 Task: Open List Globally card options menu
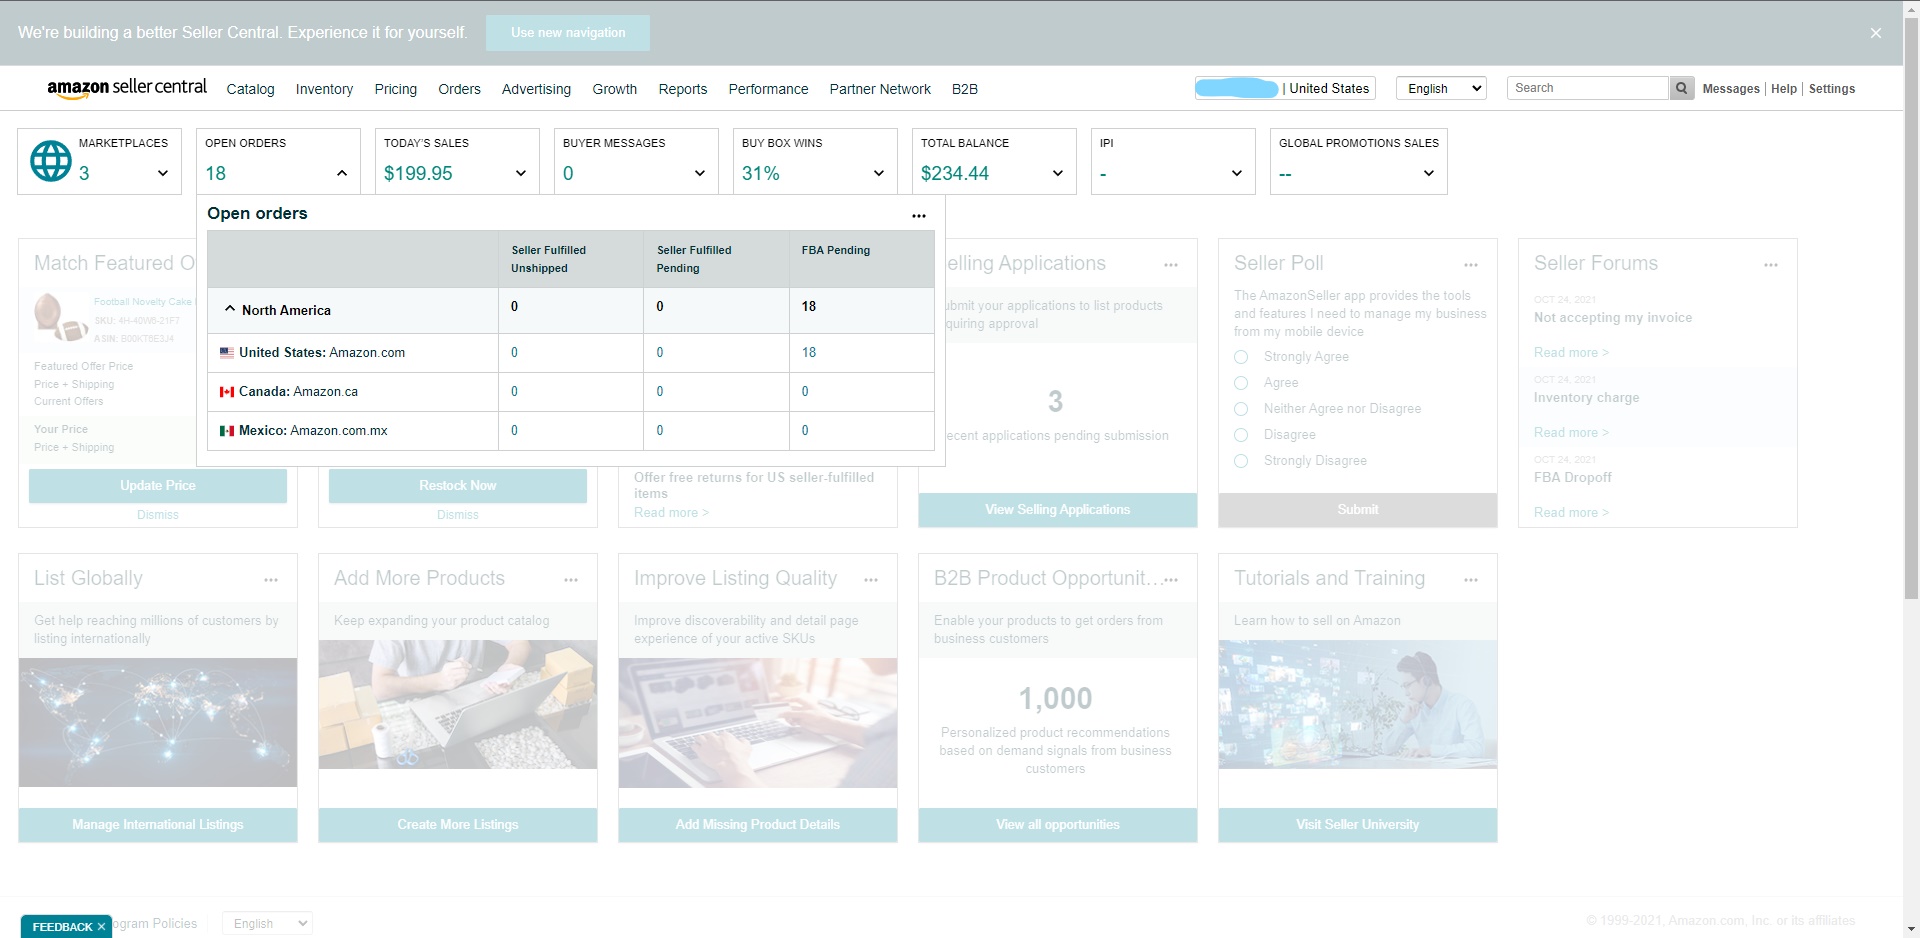tap(271, 580)
